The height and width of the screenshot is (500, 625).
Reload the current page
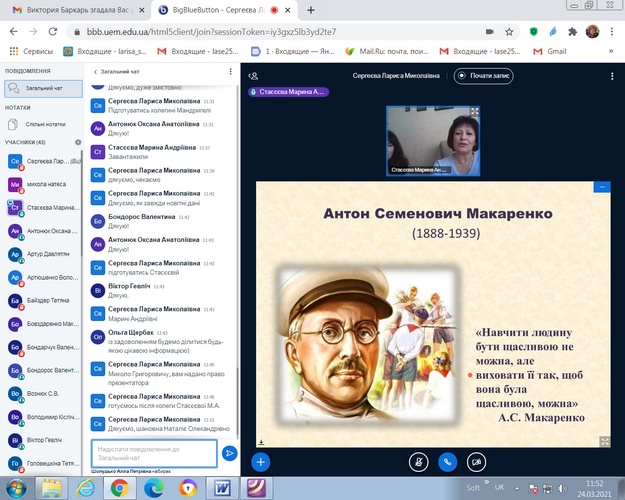coord(53,31)
